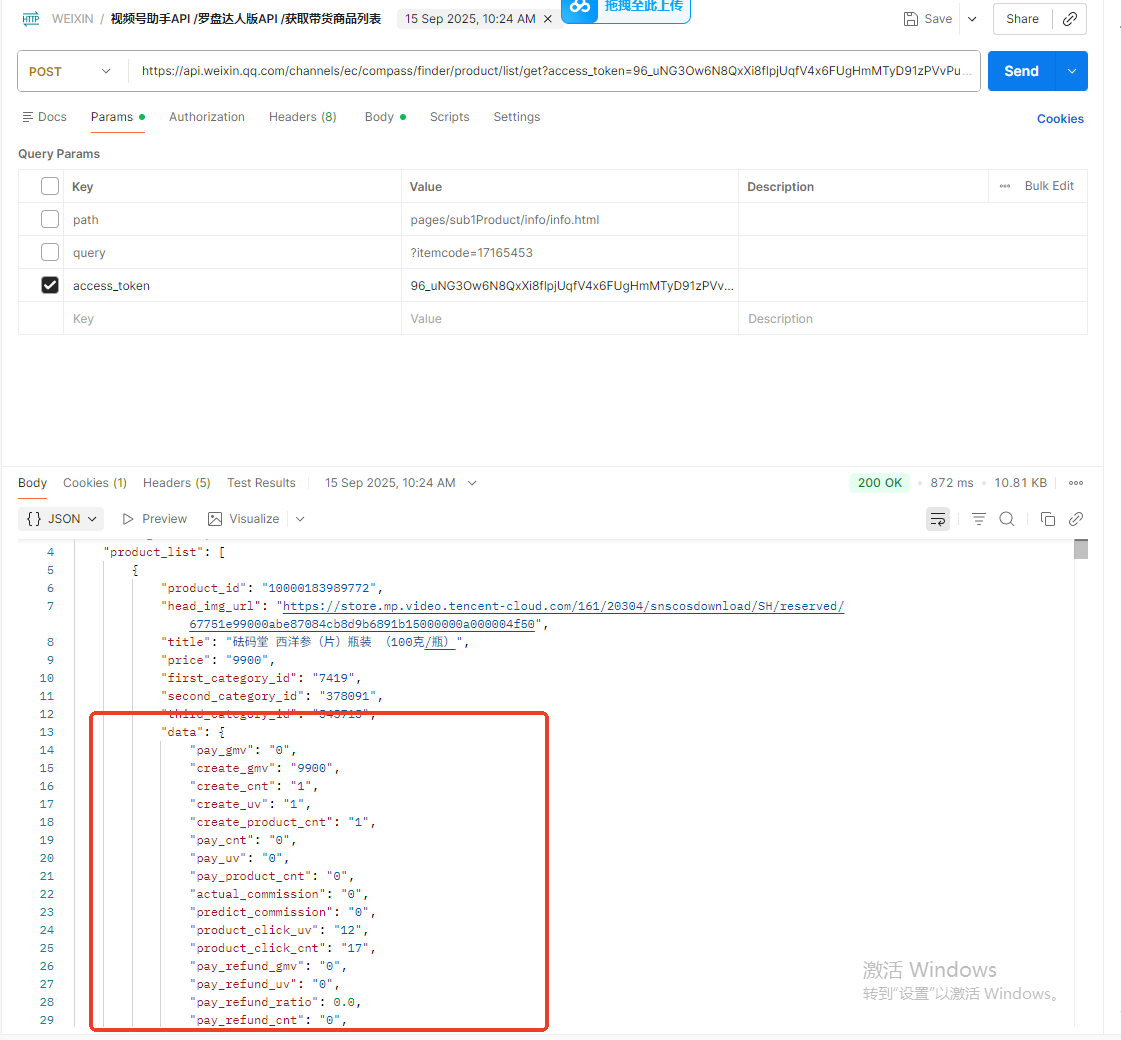The height and width of the screenshot is (1040, 1121).
Task: Enable the path parameter checkbox
Action: click(x=49, y=219)
